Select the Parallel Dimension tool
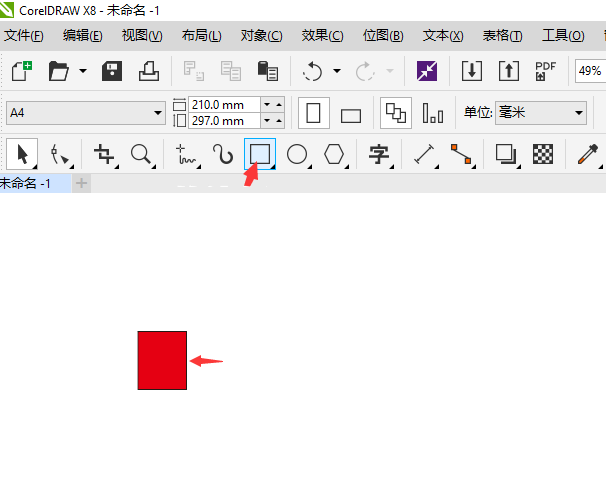This screenshot has width=606, height=480. 425,154
